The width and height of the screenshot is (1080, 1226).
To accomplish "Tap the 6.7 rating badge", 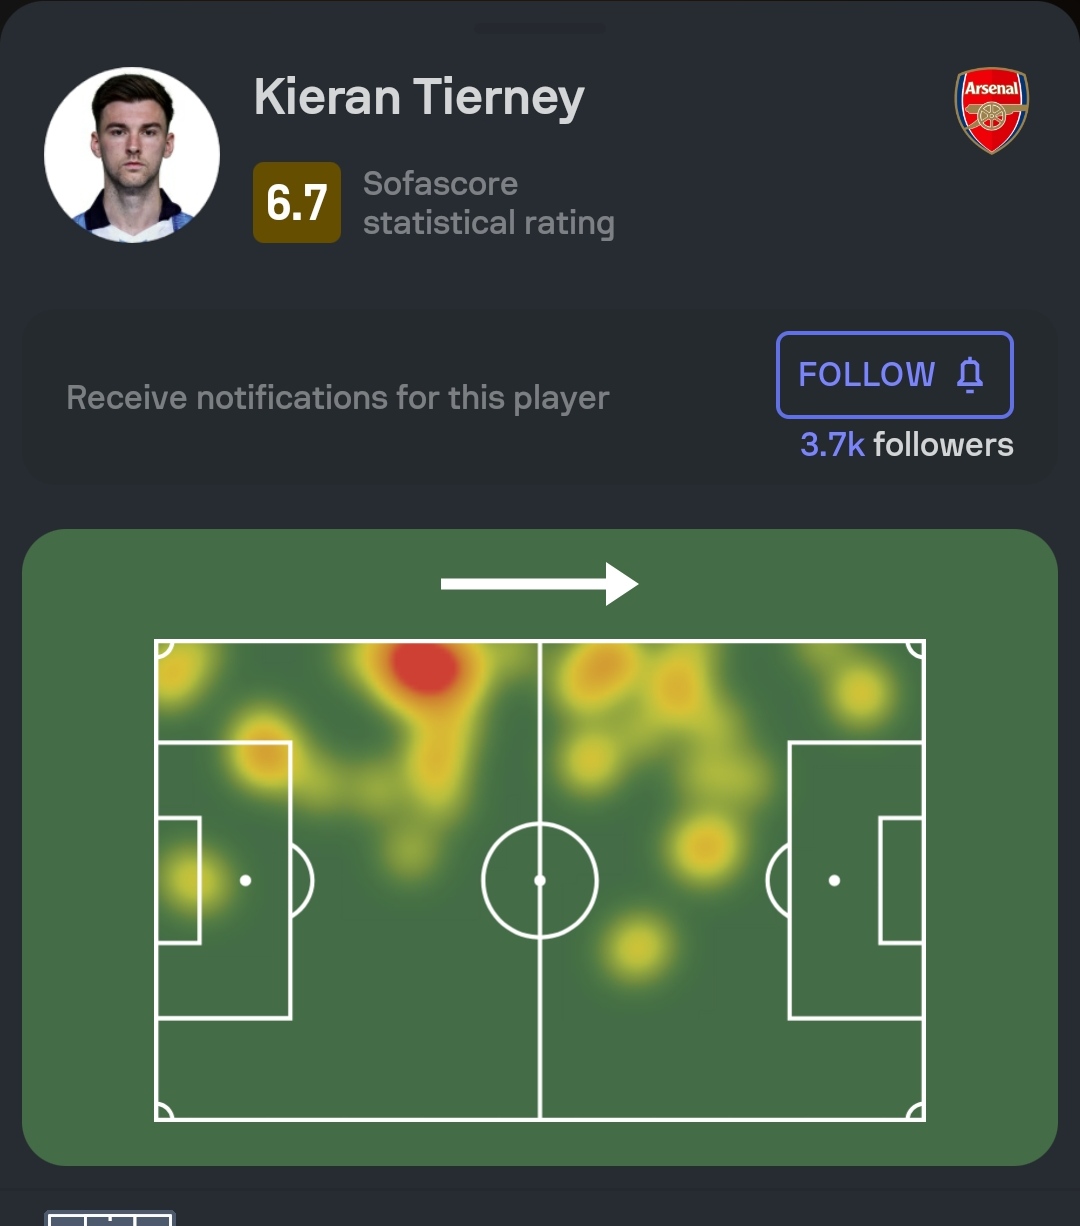I will 297,203.
